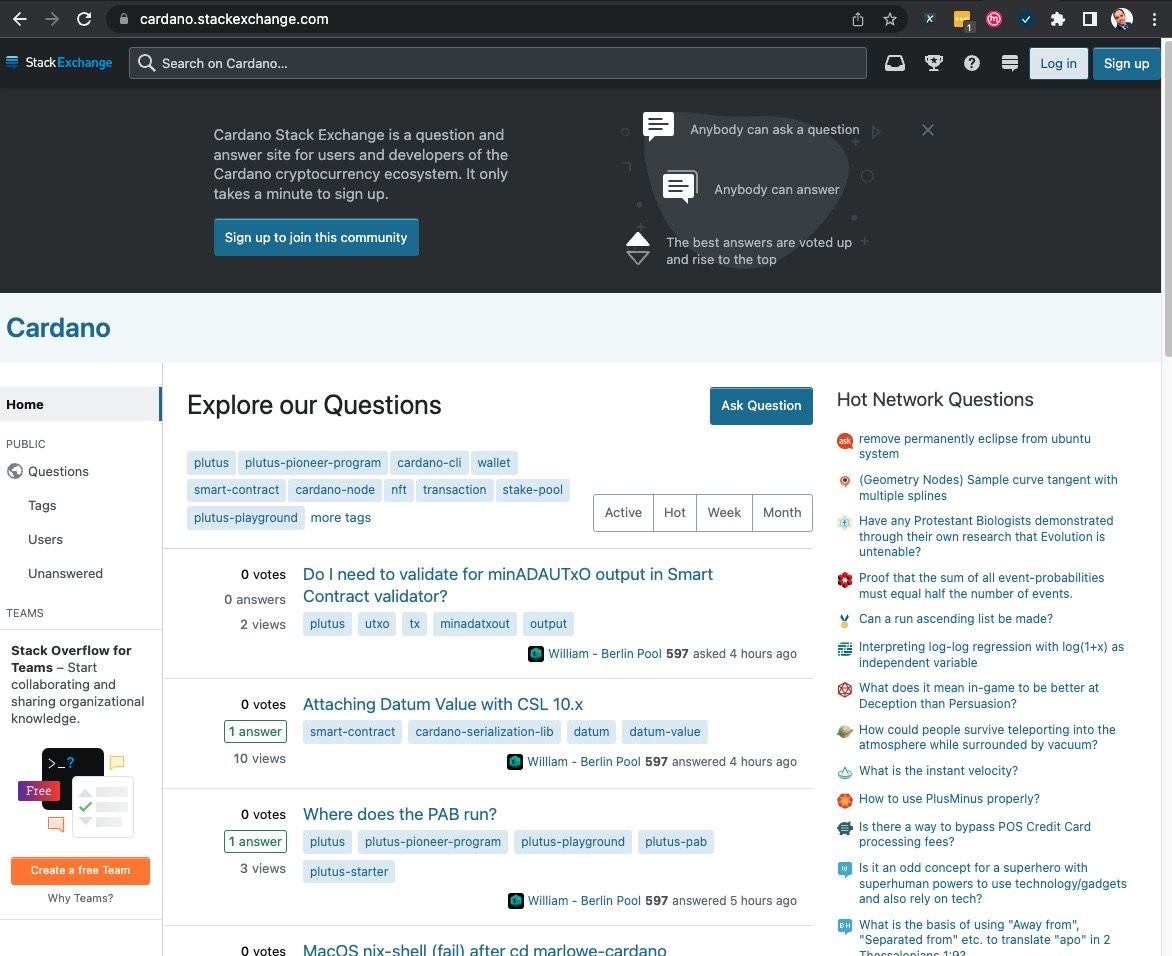This screenshot has width=1172, height=956.
Task: Click William's avatar on minADAUTxO question
Action: tap(536, 654)
